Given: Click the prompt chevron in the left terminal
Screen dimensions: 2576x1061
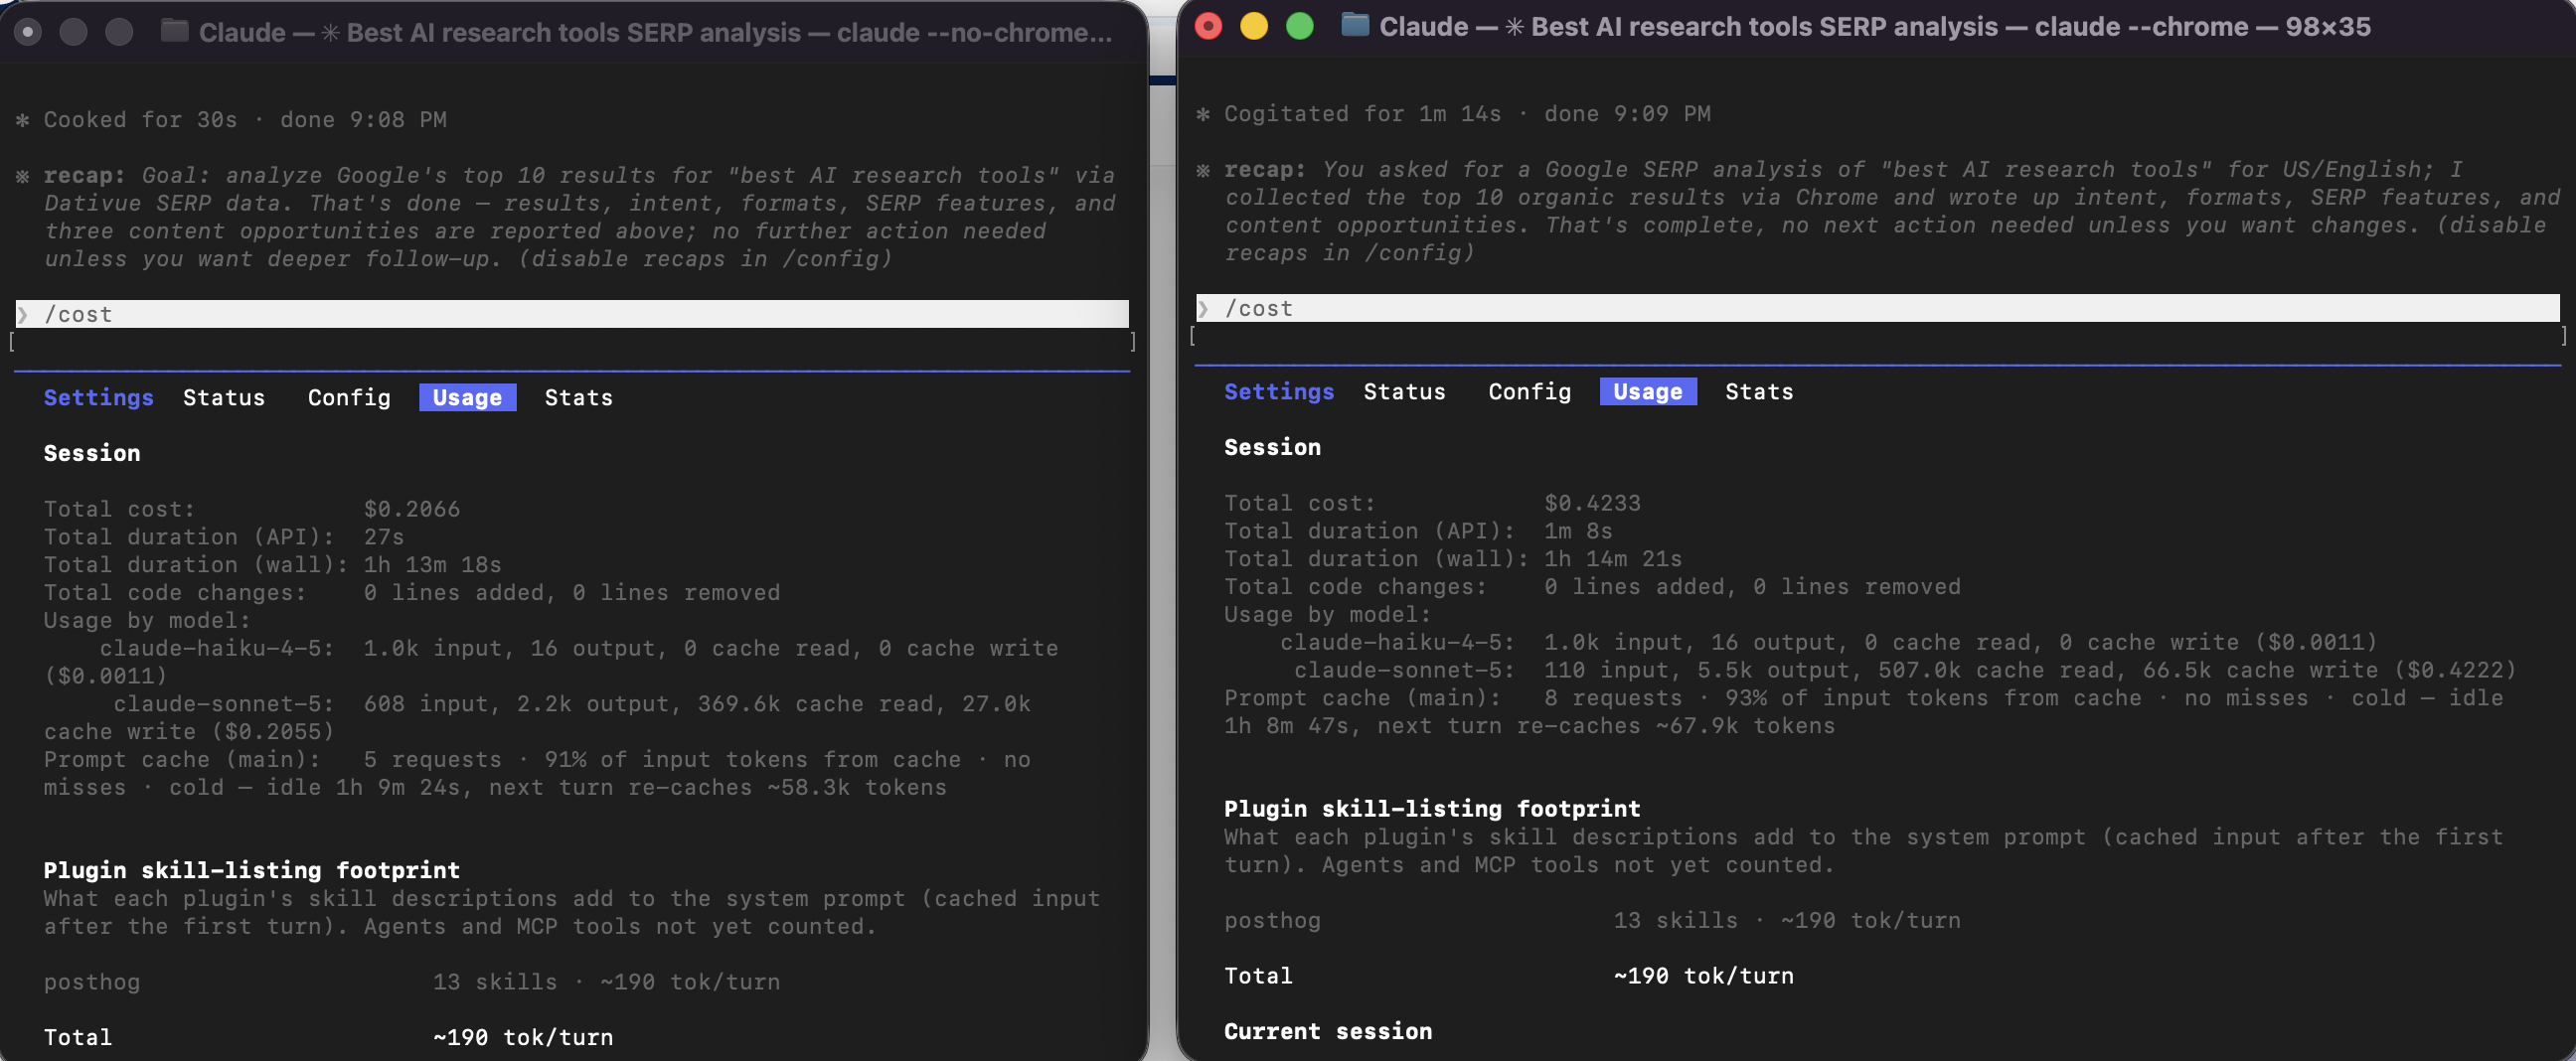Looking at the screenshot, I should point(23,314).
